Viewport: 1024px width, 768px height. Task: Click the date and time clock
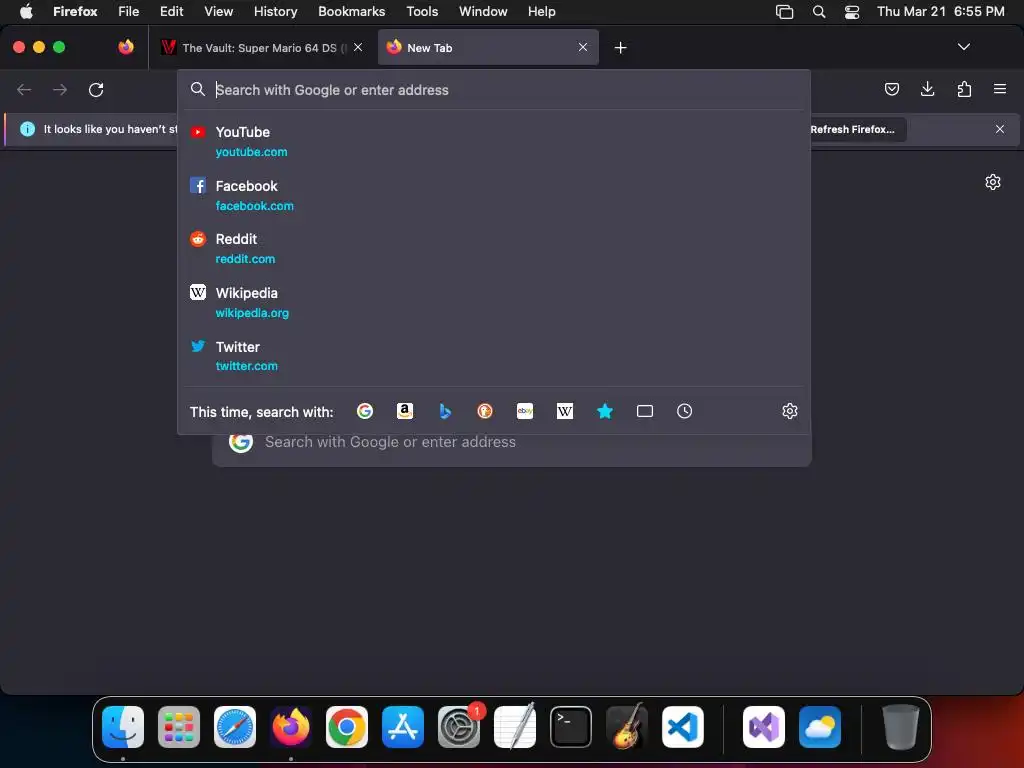pos(940,11)
